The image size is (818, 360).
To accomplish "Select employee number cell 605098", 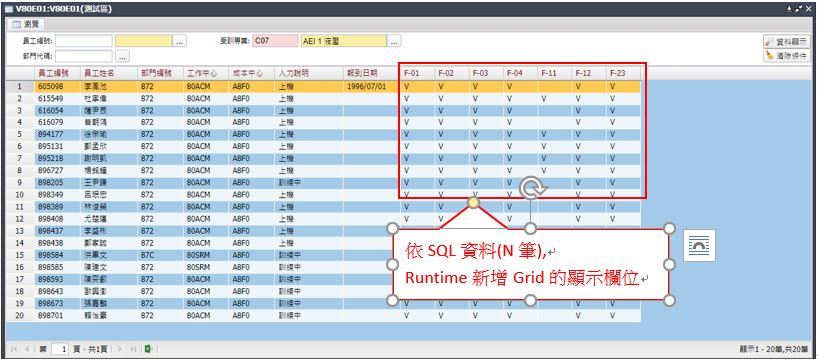I will (58, 87).
